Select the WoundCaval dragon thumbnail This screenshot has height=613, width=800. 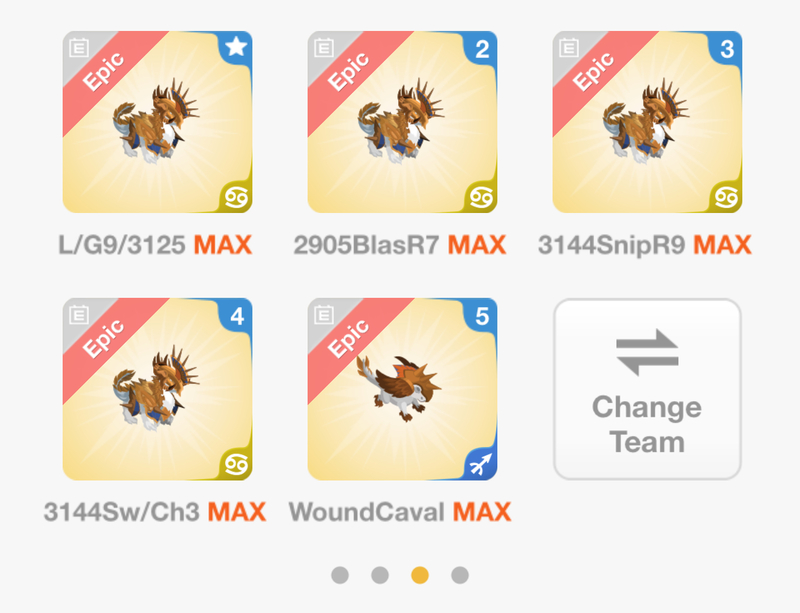tap(402, 389)
